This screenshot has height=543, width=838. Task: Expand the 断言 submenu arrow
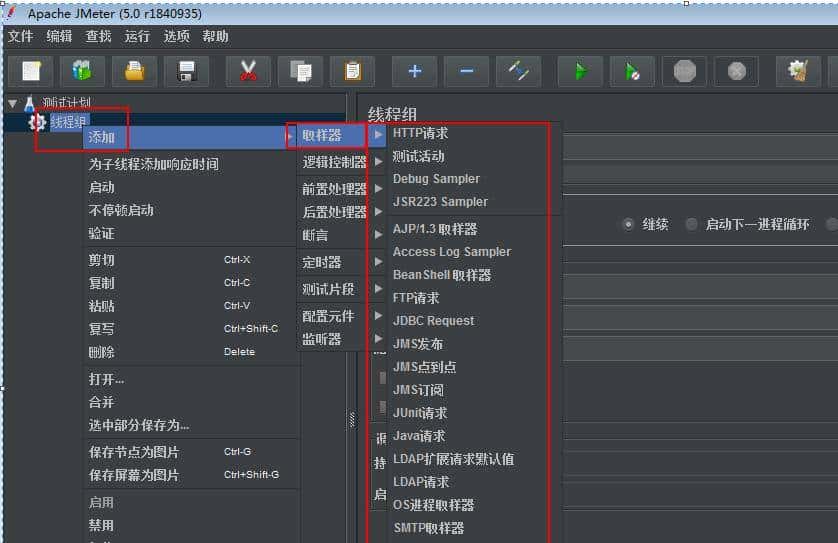click(x=378, y=234)
